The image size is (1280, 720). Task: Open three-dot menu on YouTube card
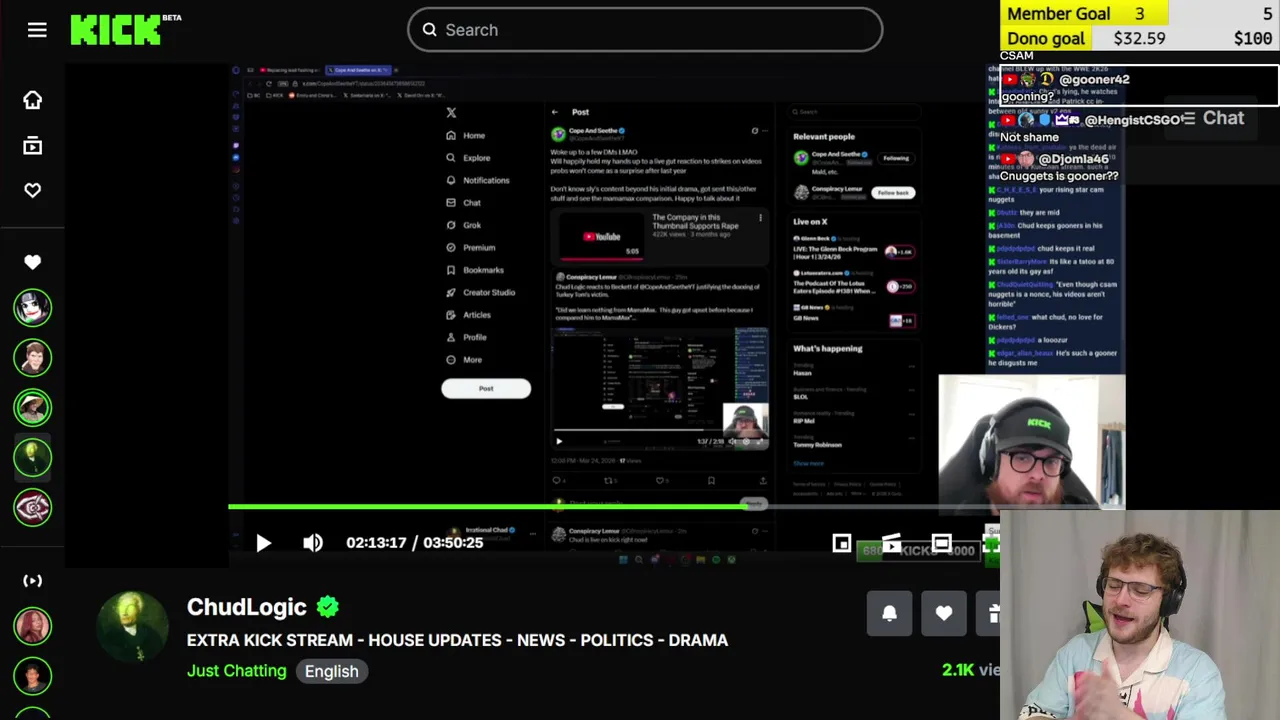[760, 218]
